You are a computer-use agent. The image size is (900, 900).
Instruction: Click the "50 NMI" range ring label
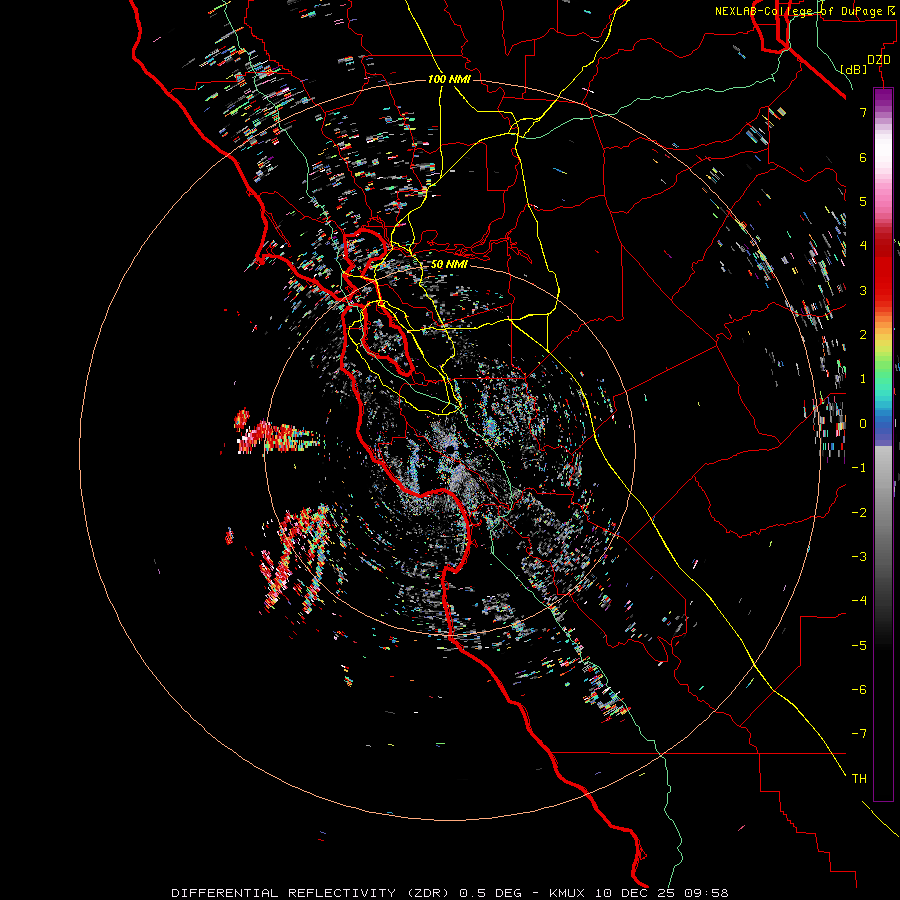449,265
